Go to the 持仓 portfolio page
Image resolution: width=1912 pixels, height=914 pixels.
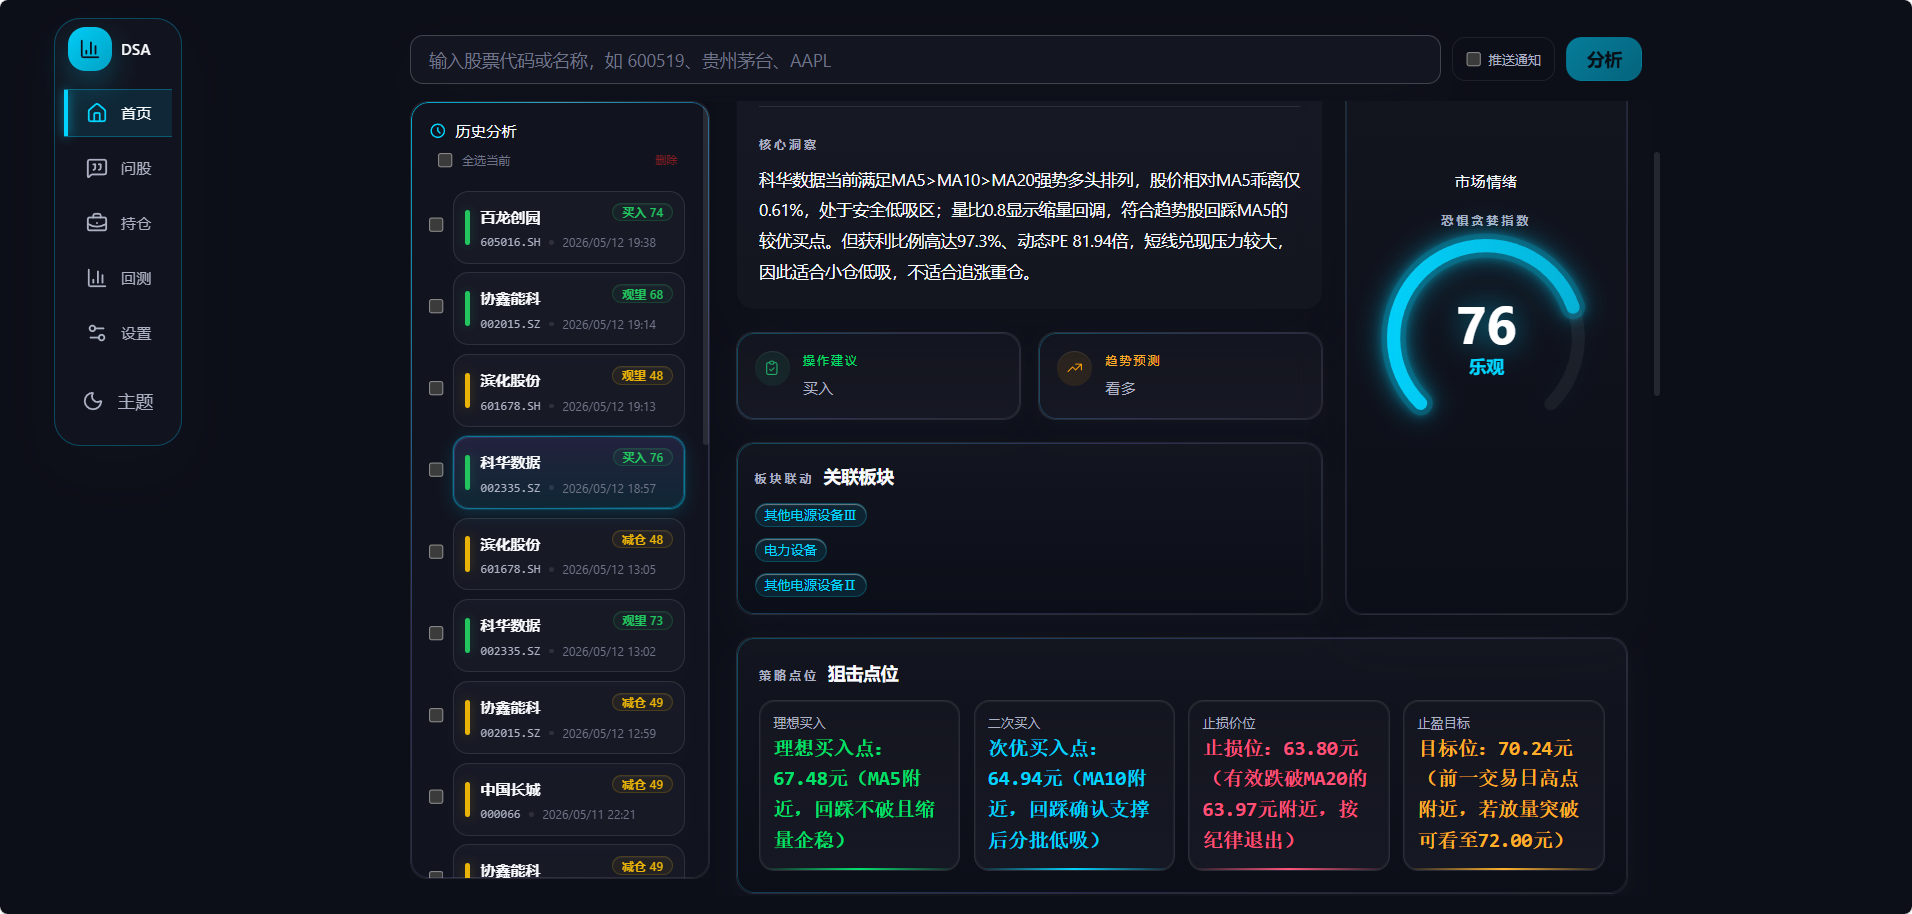pyautogui.click(x=118, y=223)
